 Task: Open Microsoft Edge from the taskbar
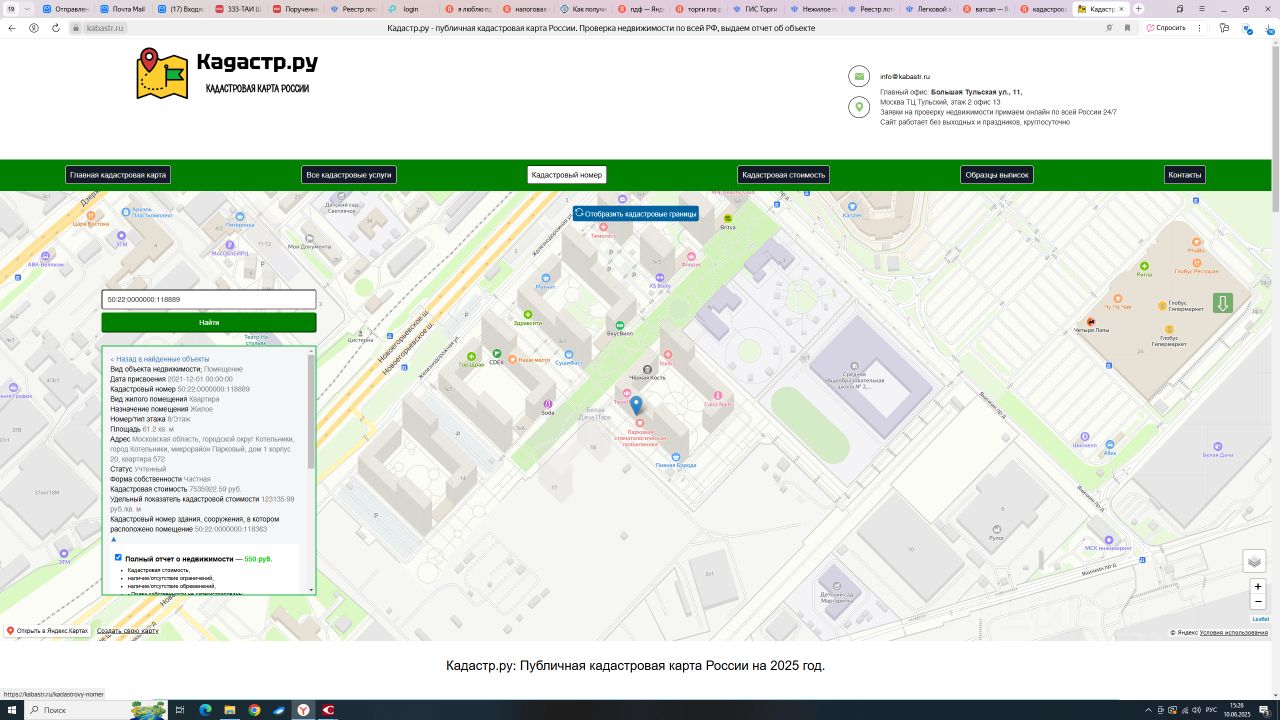205,710
